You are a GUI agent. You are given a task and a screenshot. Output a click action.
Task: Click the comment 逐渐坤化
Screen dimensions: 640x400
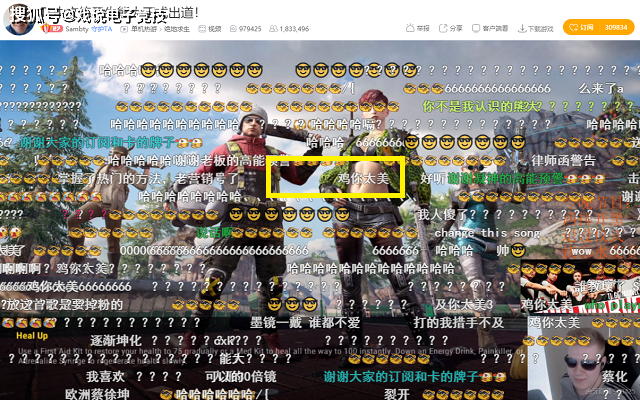[x=116, y=340]
